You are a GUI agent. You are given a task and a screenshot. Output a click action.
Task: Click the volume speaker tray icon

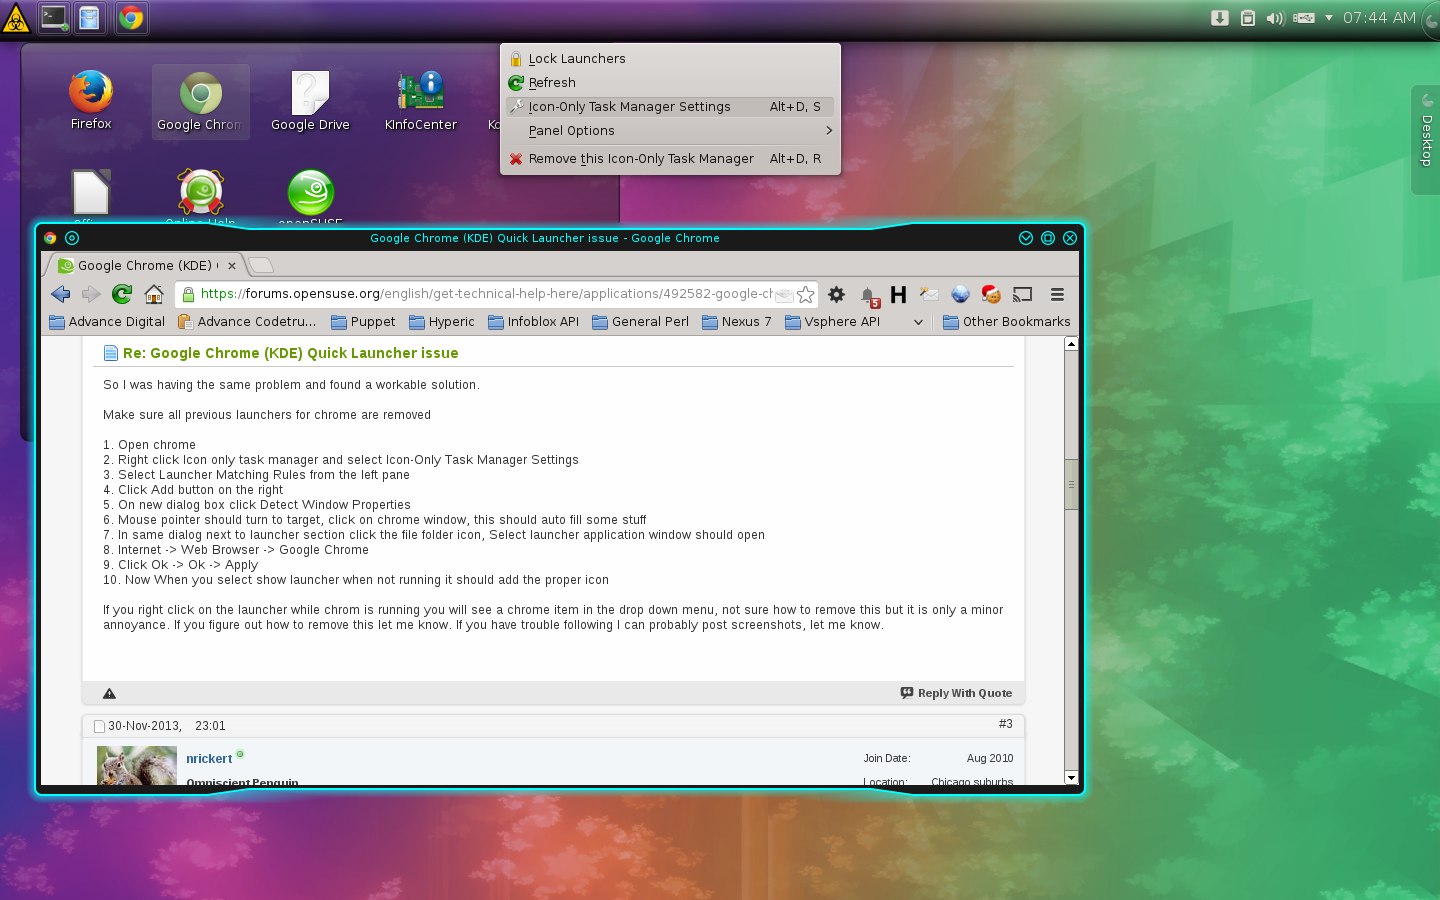(1275, 18)
